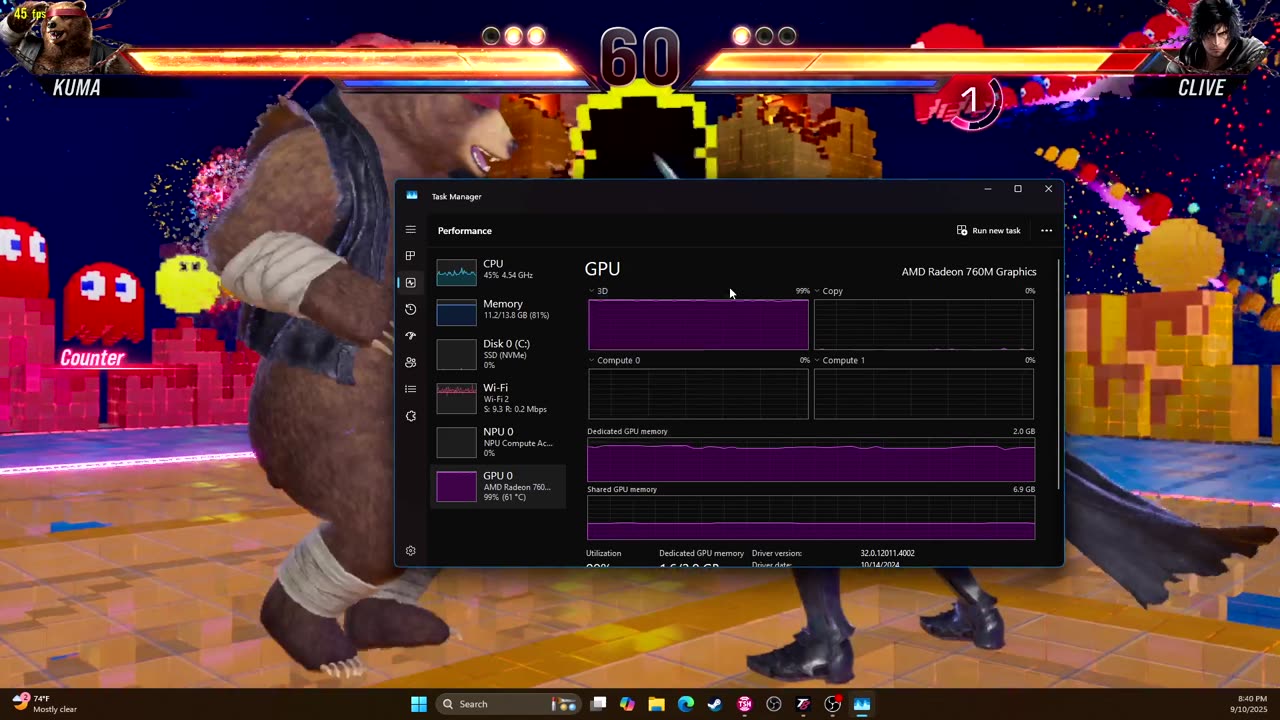Click the Task Manager title bar app icon

411,196
